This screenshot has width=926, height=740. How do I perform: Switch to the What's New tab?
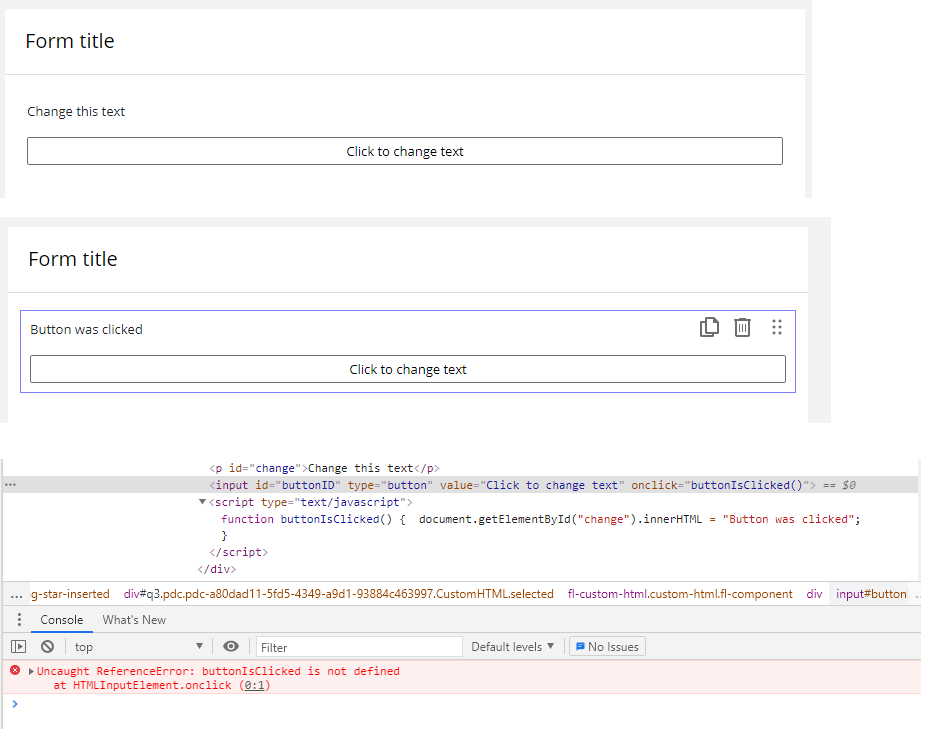coord(134,620)
